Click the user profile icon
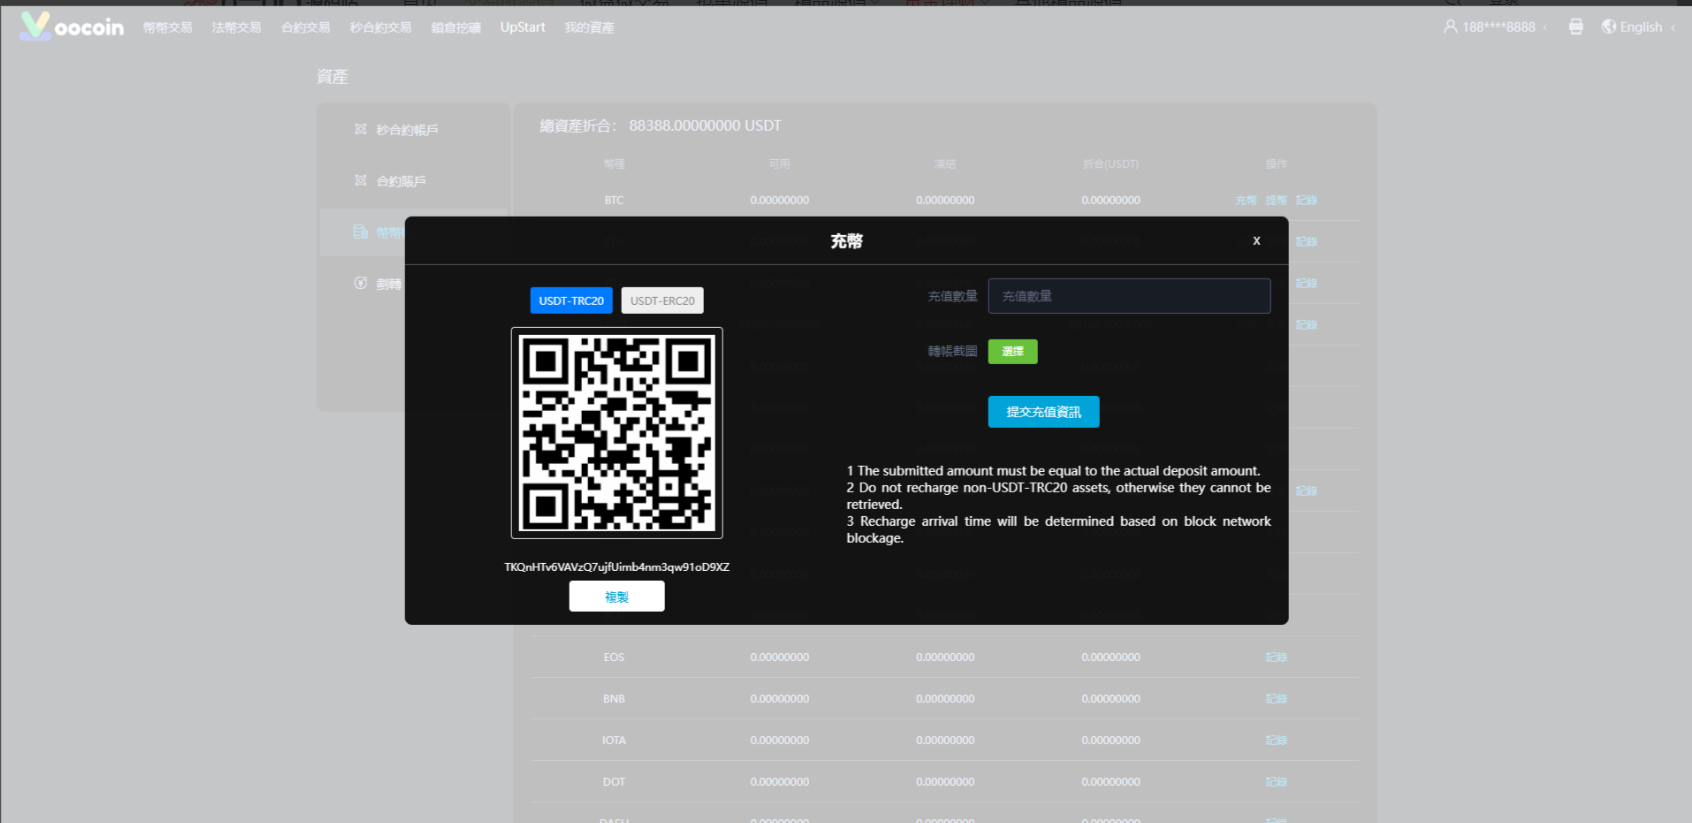Viewport: 1692px width, 823px height. pos(1450,27)
